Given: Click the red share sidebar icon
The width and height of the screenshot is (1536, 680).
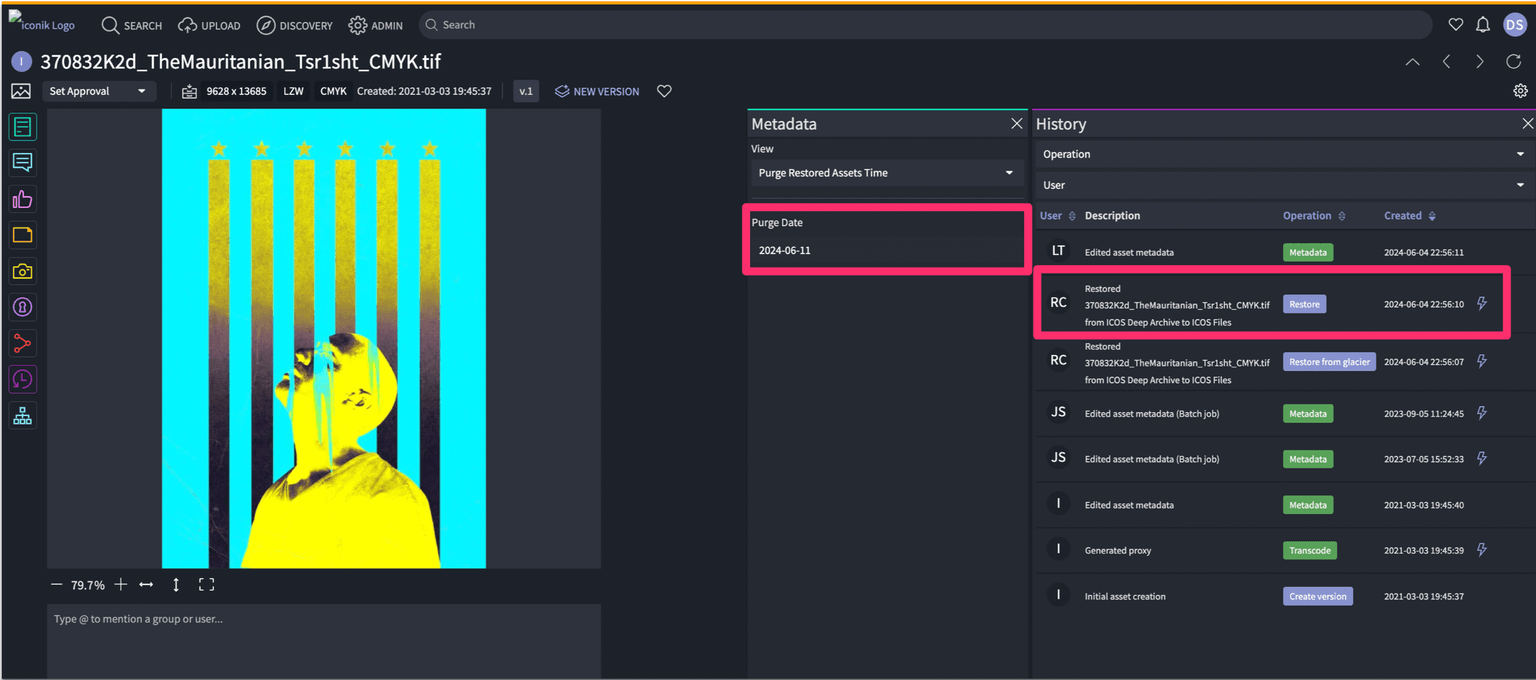Looking at the screenshot, I should (x=22, y=343).
